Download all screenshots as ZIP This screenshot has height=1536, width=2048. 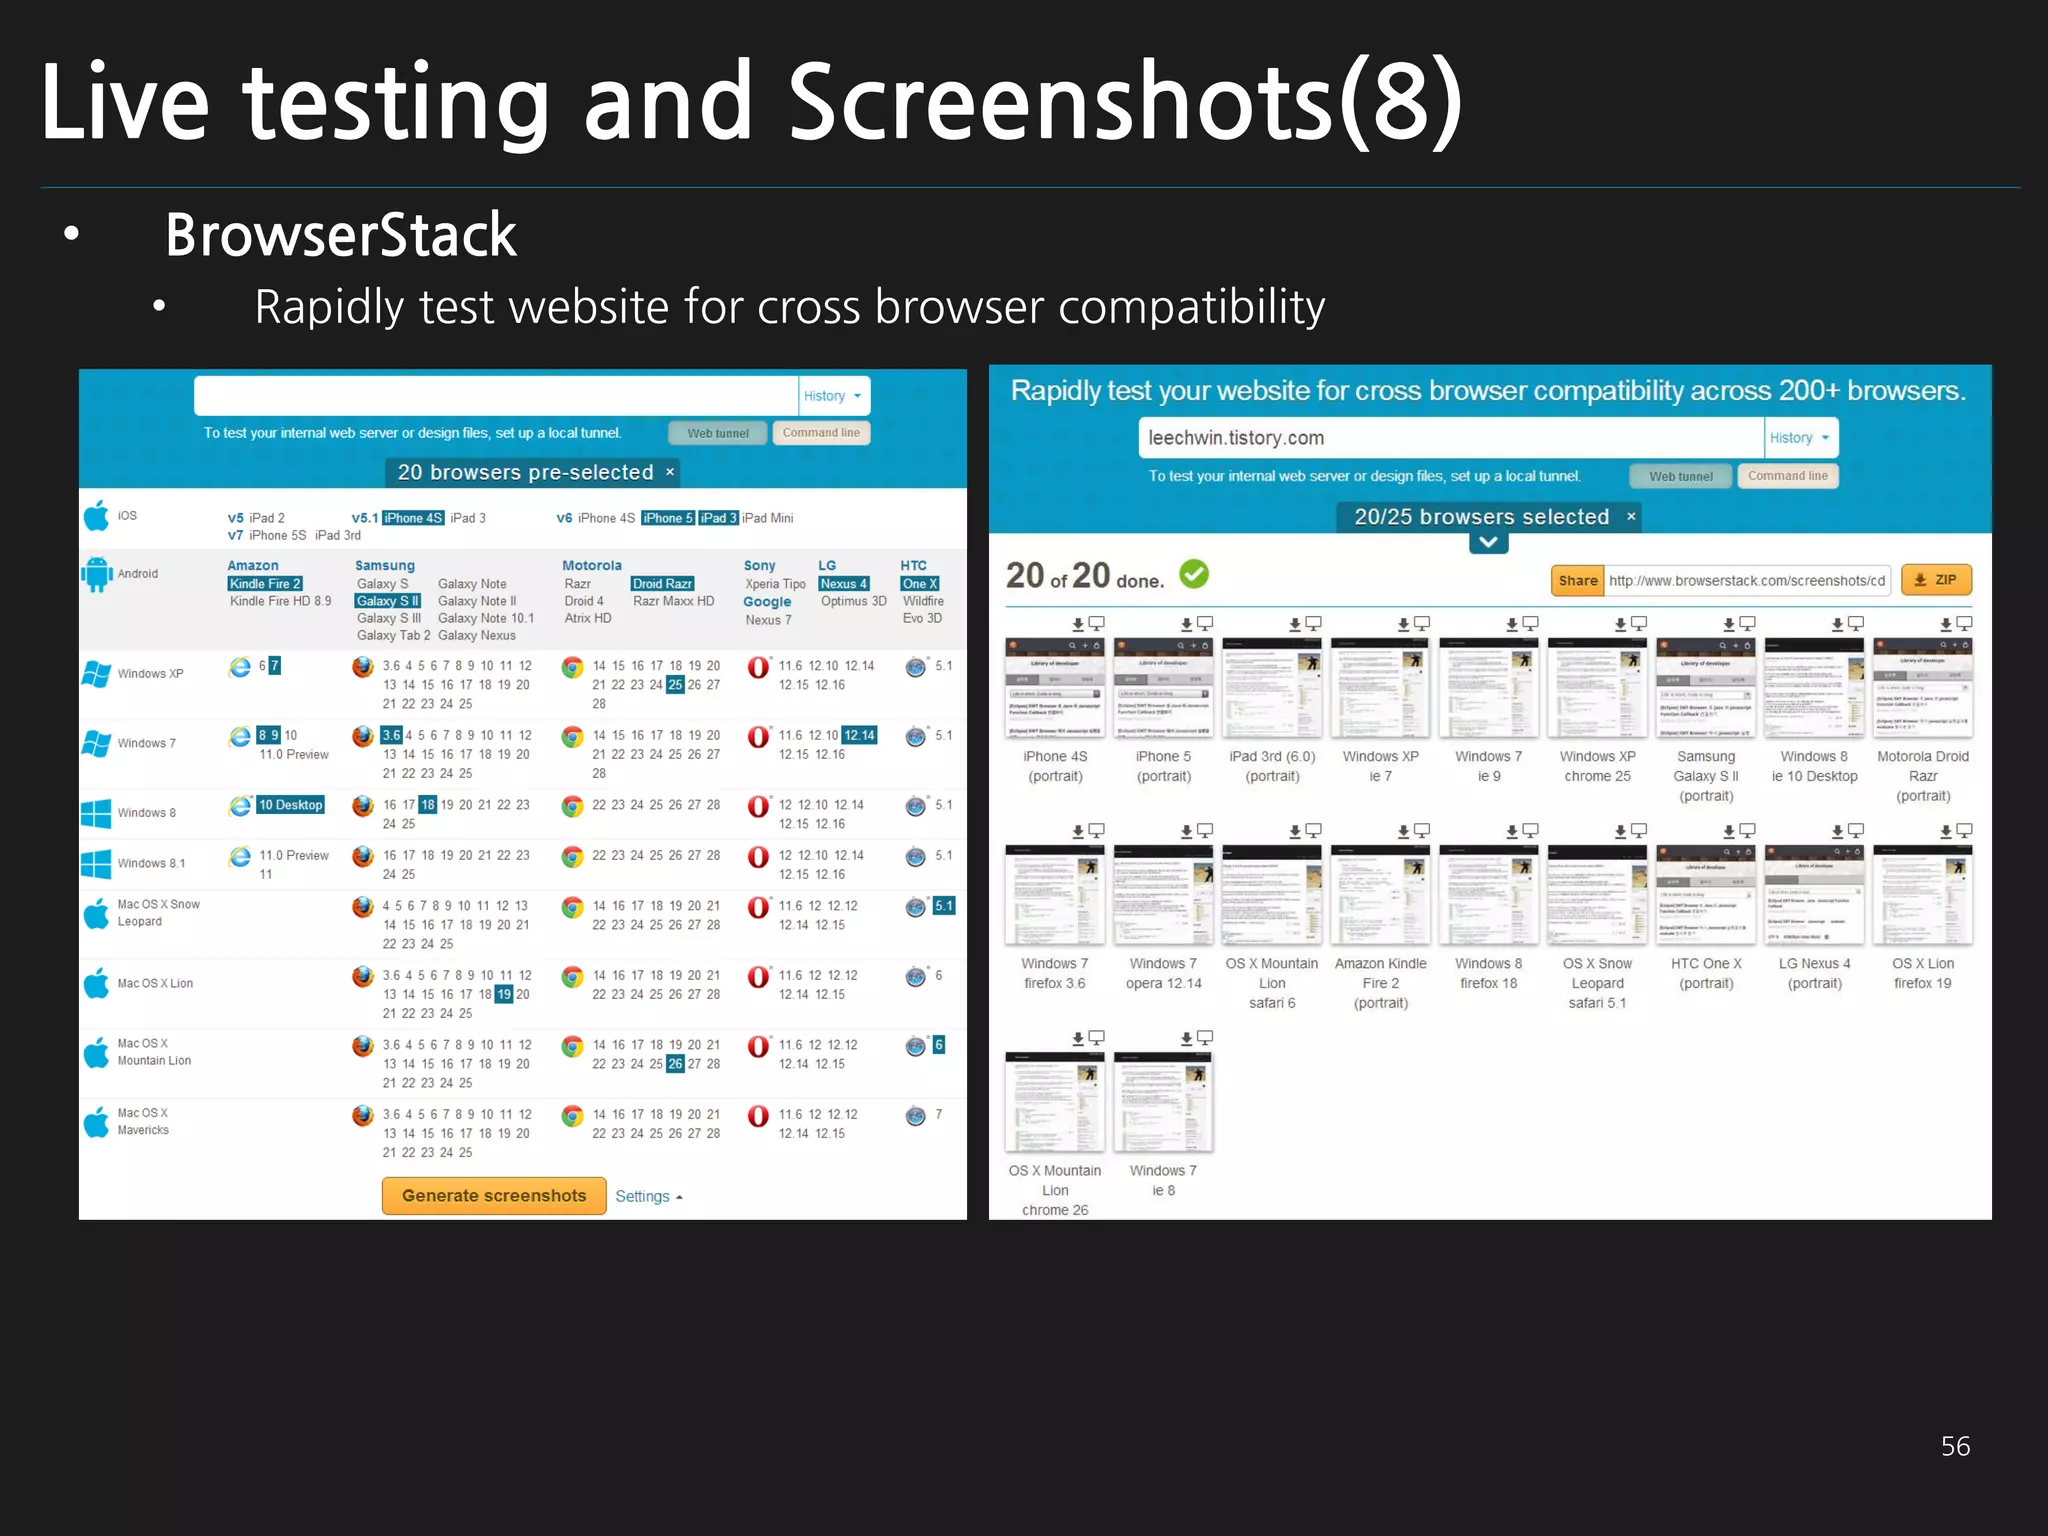click(x=1936, y=580)
